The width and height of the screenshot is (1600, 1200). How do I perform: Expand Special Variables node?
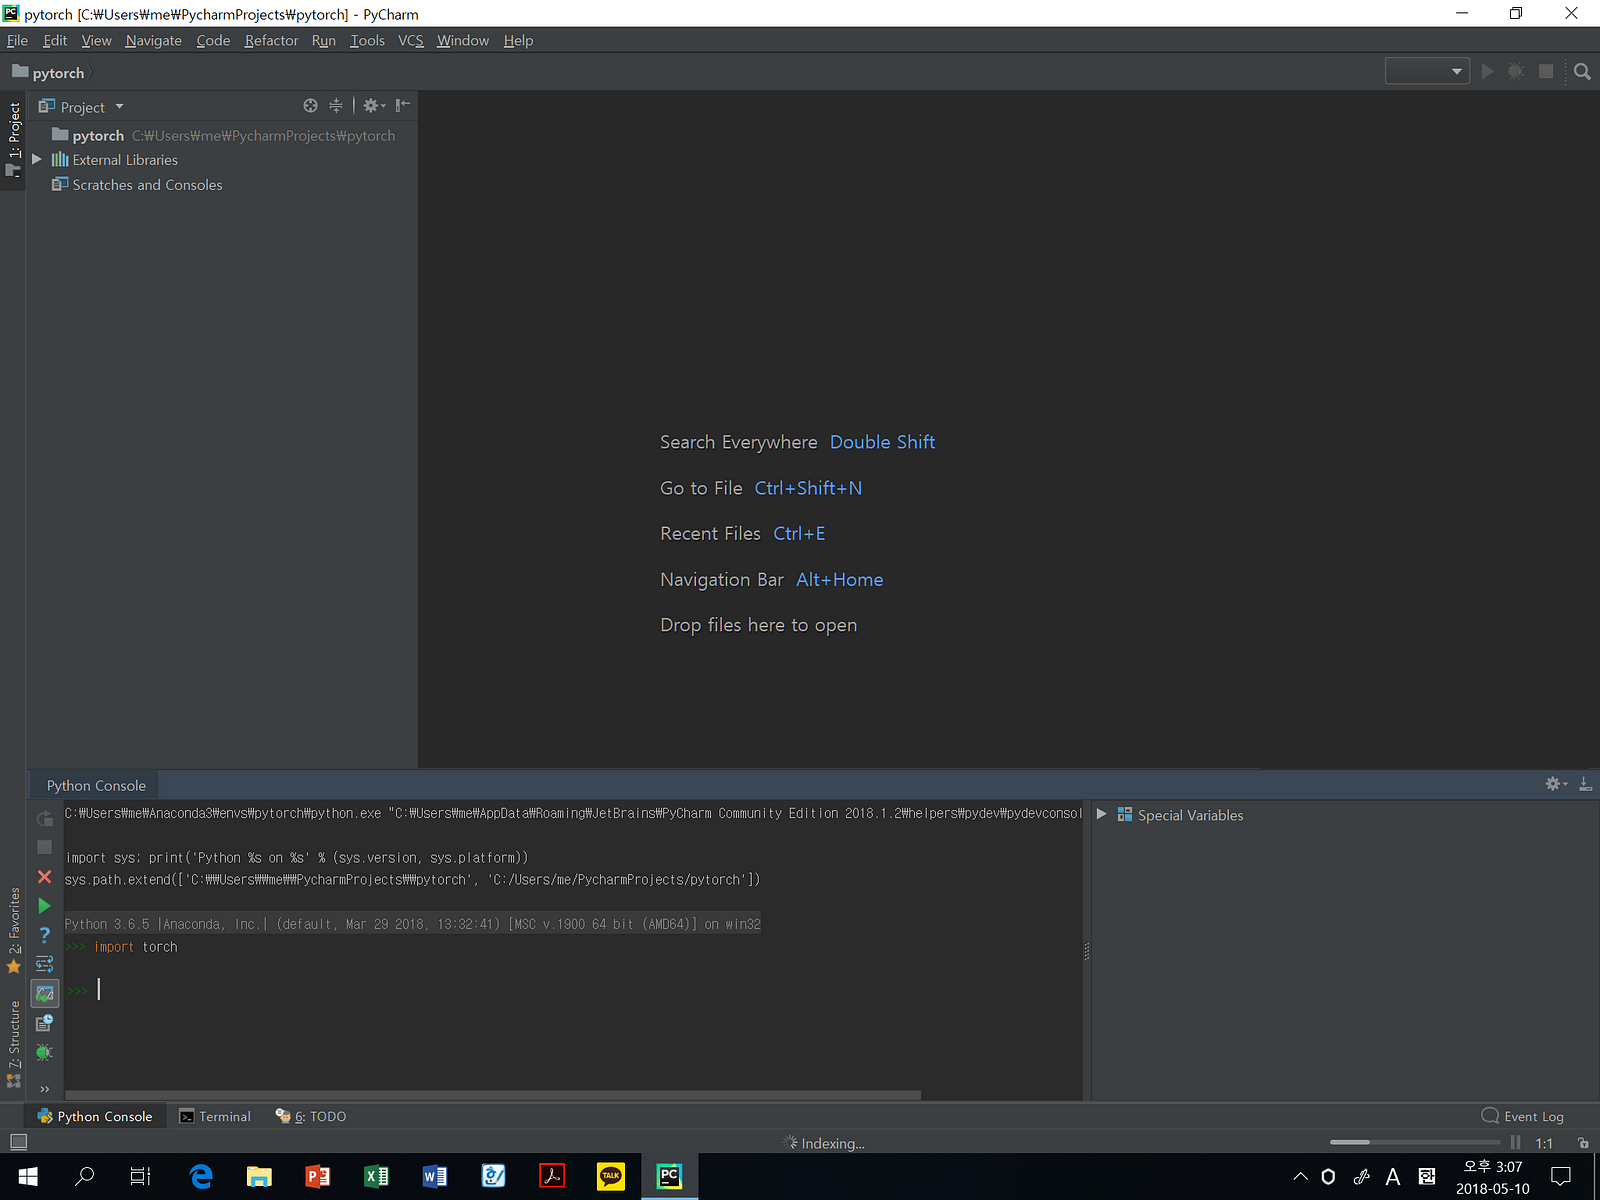pos(1102,814)
